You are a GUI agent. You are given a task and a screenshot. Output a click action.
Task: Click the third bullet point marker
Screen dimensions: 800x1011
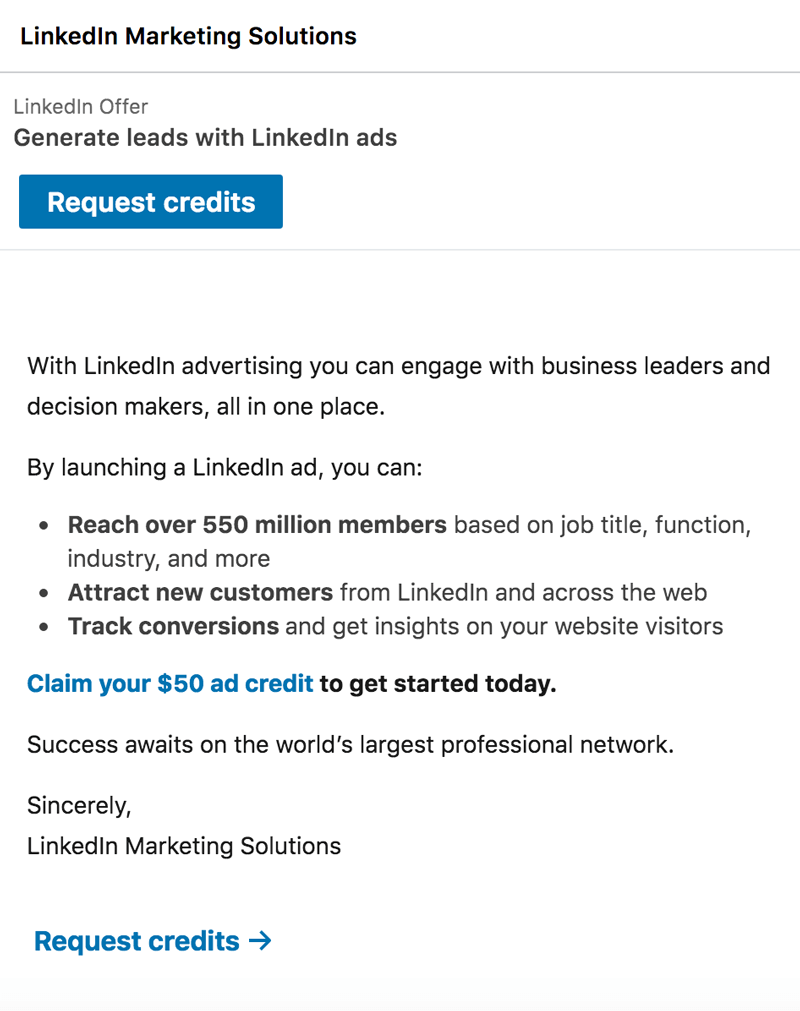(44, 626)
